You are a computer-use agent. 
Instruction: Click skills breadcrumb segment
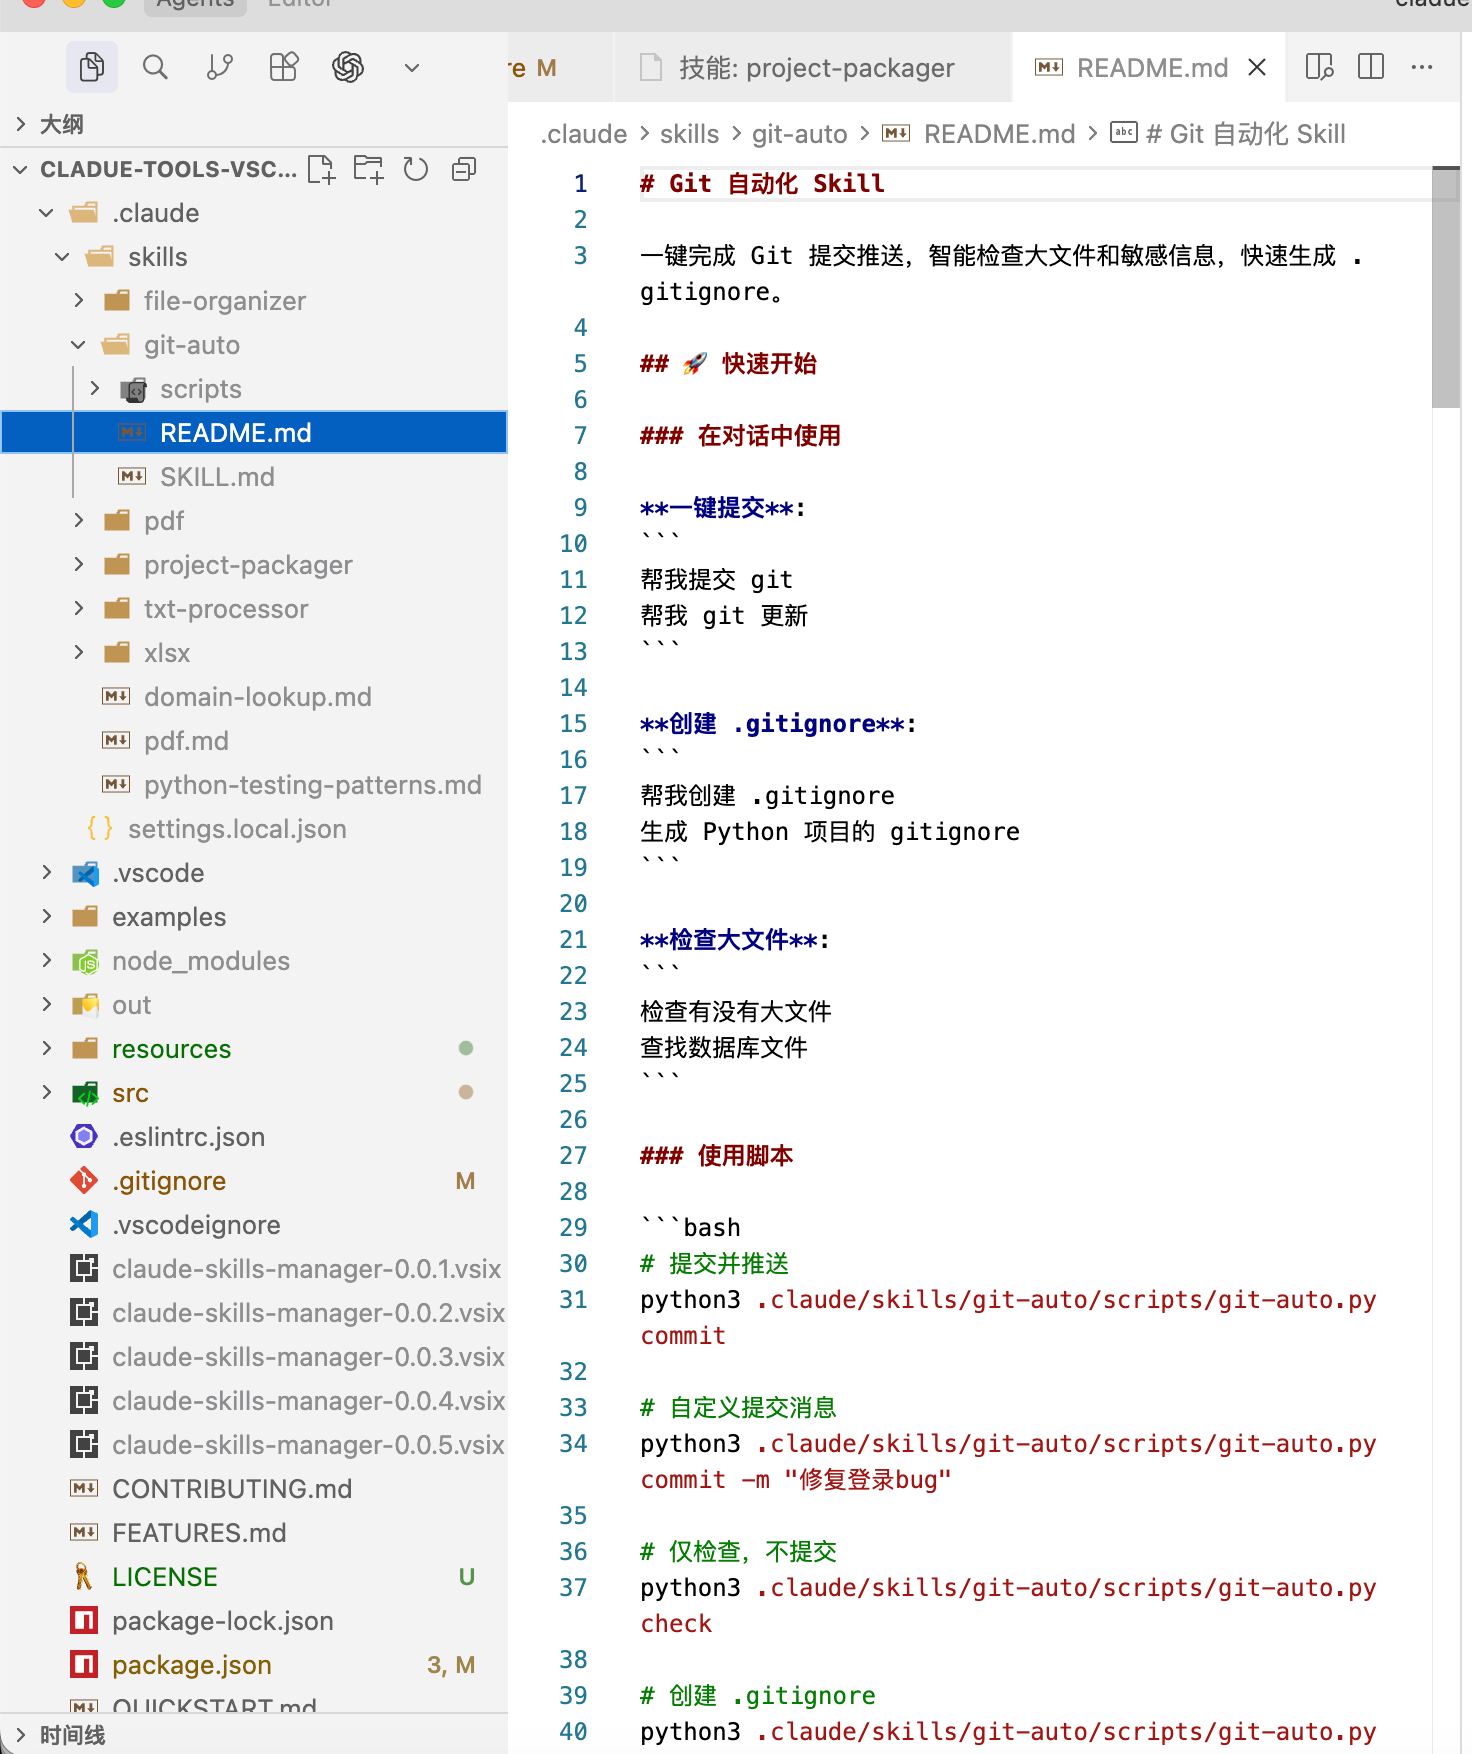[689, 134]
